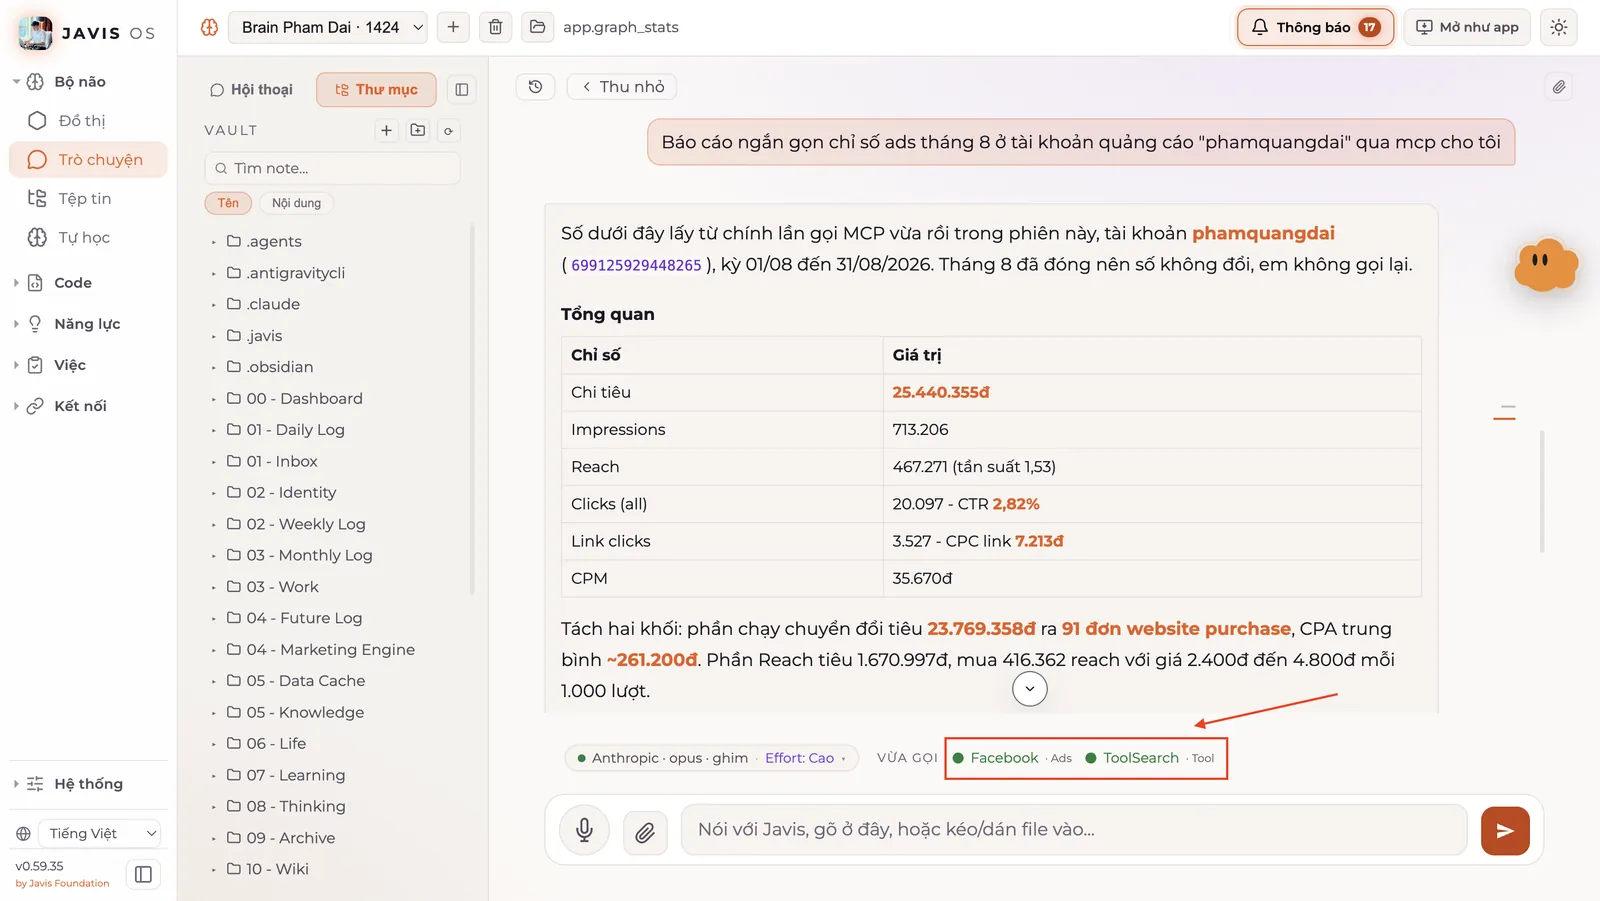Screen dimensions: 1600x901
Task: Toggle the sidebar panel icon next to Thư mục
Action: click(x=461, y=89)
